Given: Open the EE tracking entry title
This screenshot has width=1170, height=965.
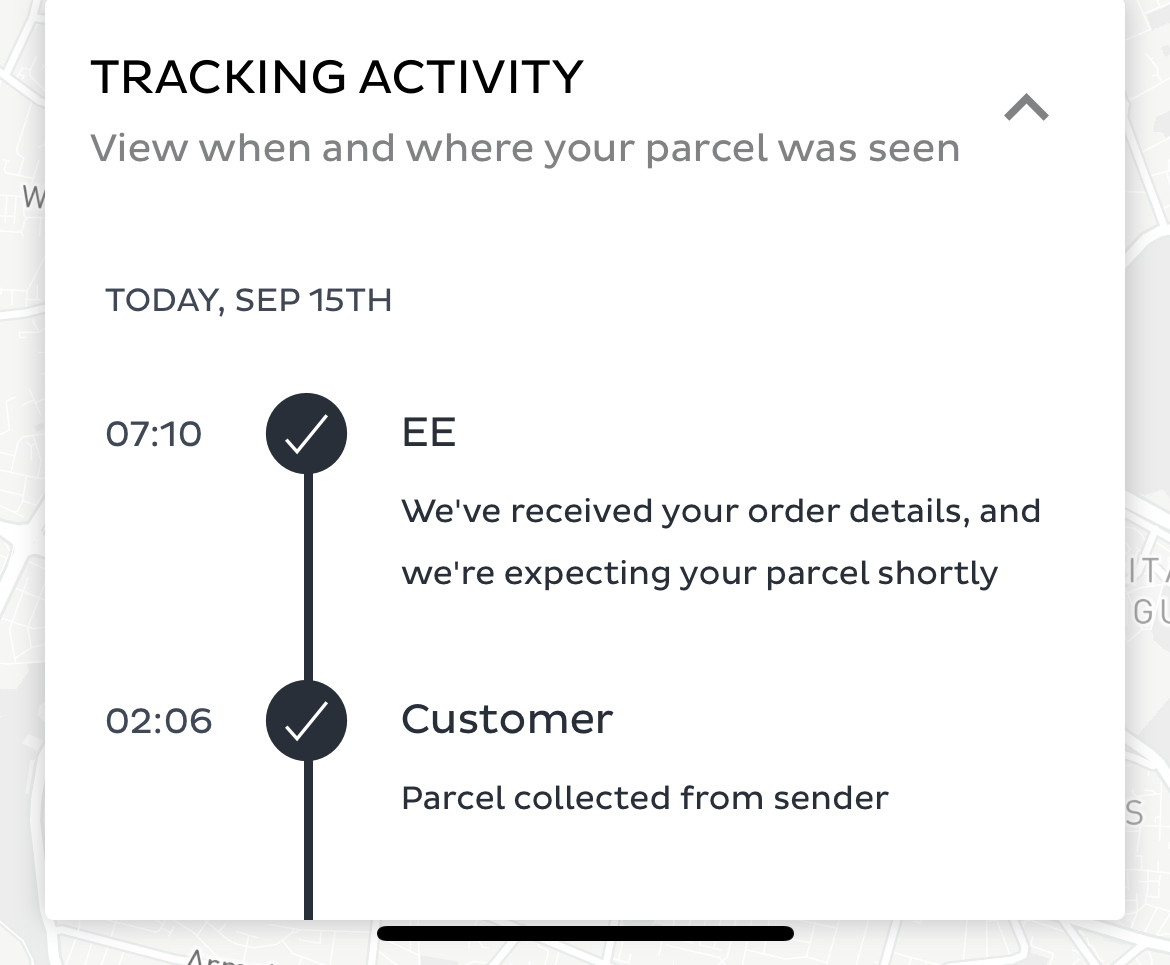Looking at the screenshot, I should tap(428, 432).
